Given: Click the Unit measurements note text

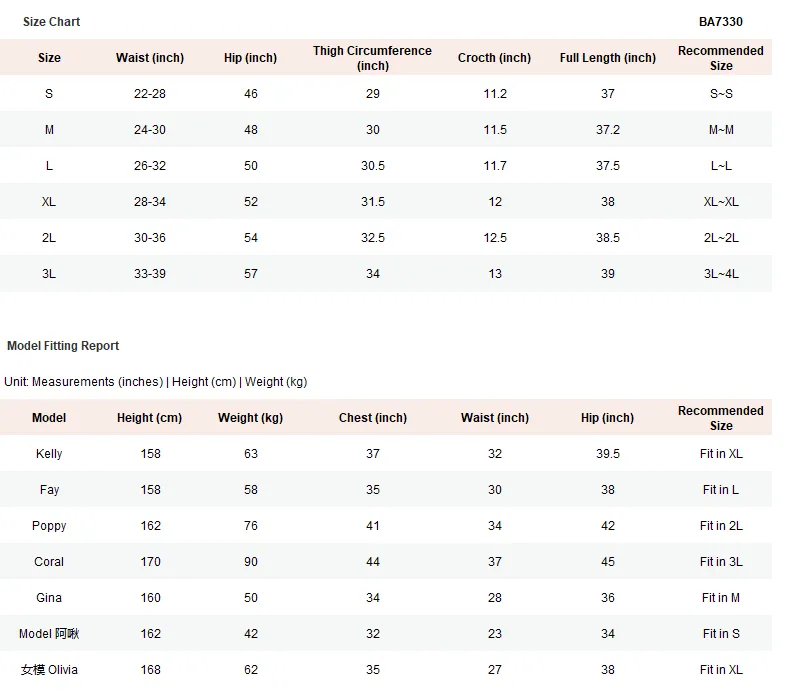Looking at the screenshot, I should click(156, 382).
